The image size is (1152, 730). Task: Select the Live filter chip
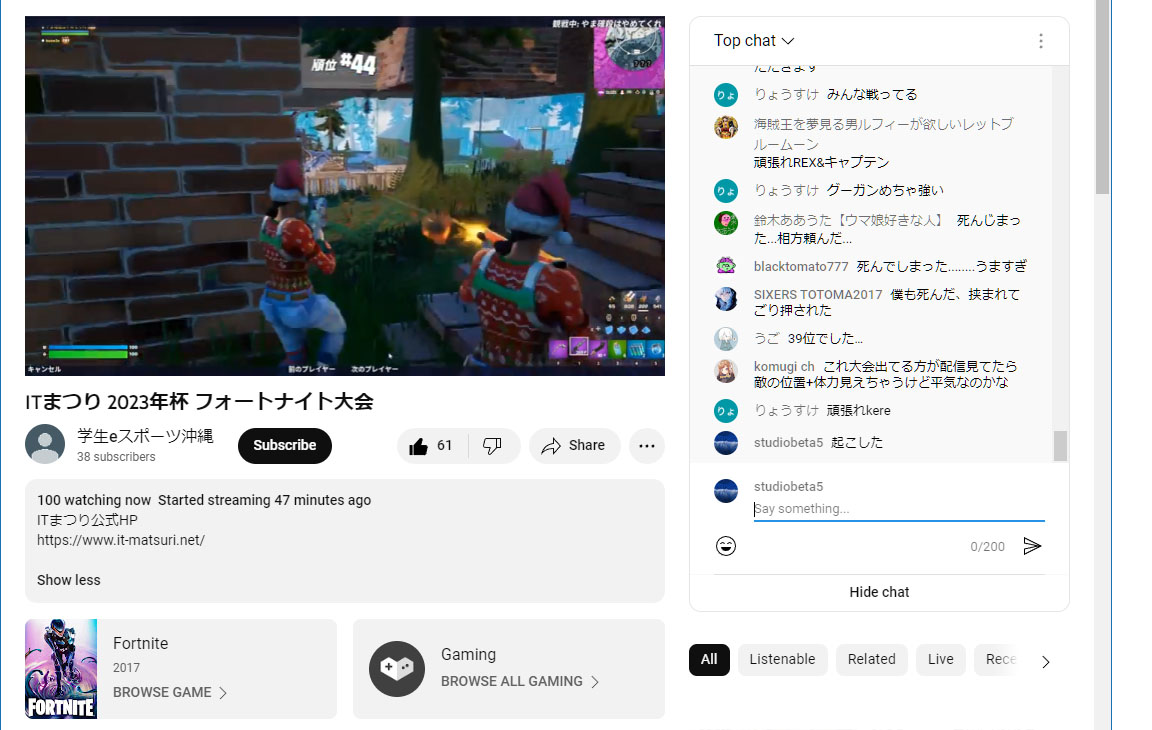pos(940,659)
